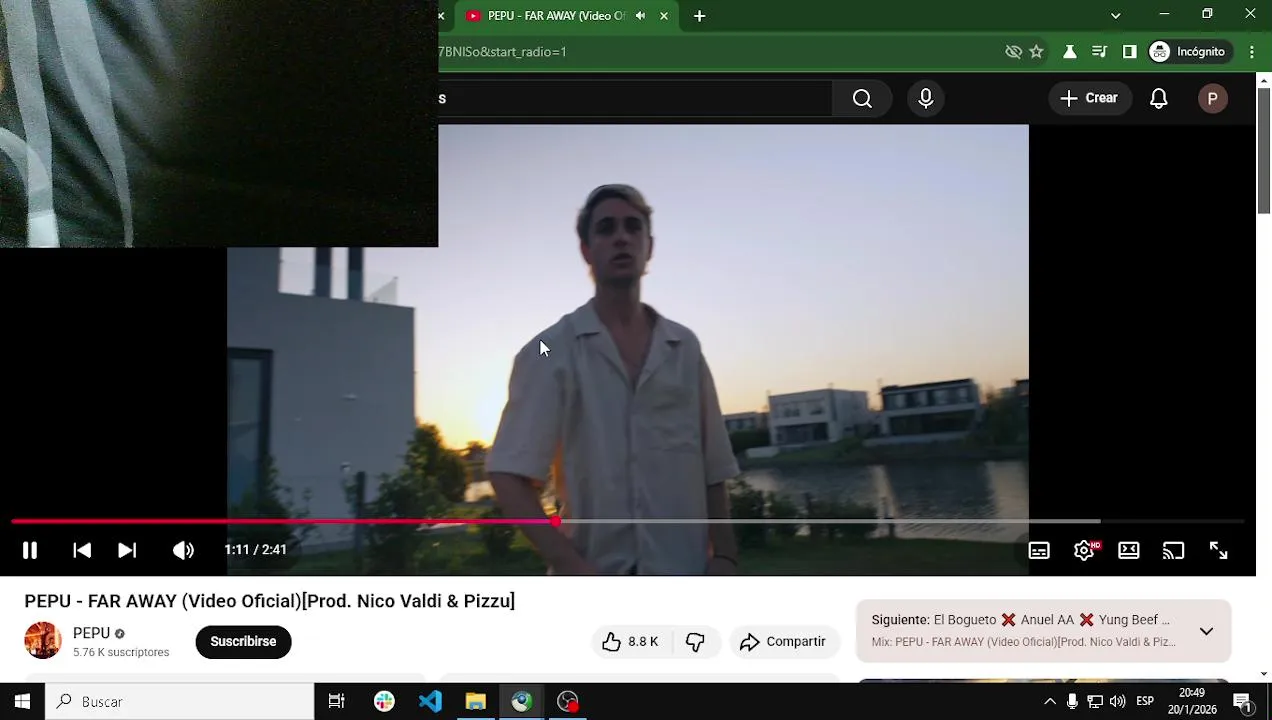Mute the player volume

pos(183,550)
